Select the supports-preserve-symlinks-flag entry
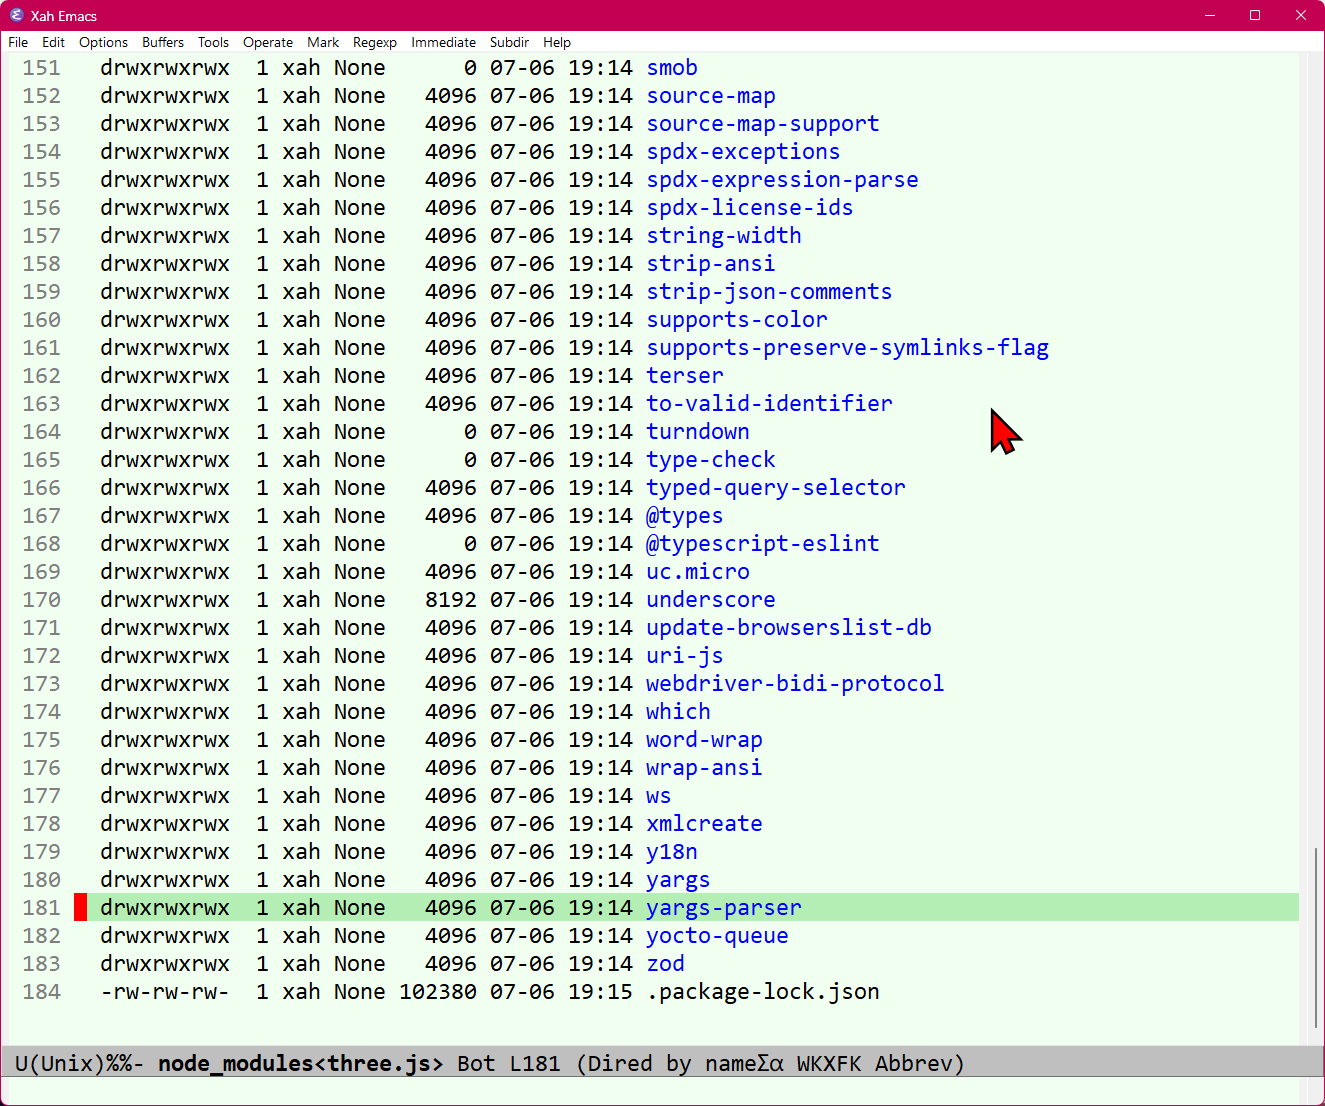 (x=848, y=348)
